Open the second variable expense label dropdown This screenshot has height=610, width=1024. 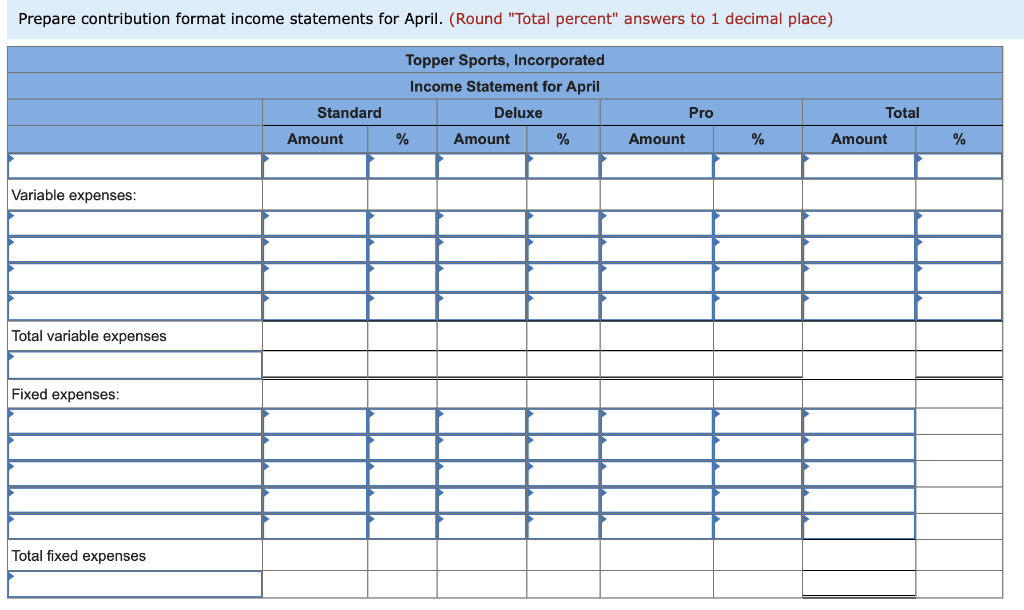(x=135, y=249)
